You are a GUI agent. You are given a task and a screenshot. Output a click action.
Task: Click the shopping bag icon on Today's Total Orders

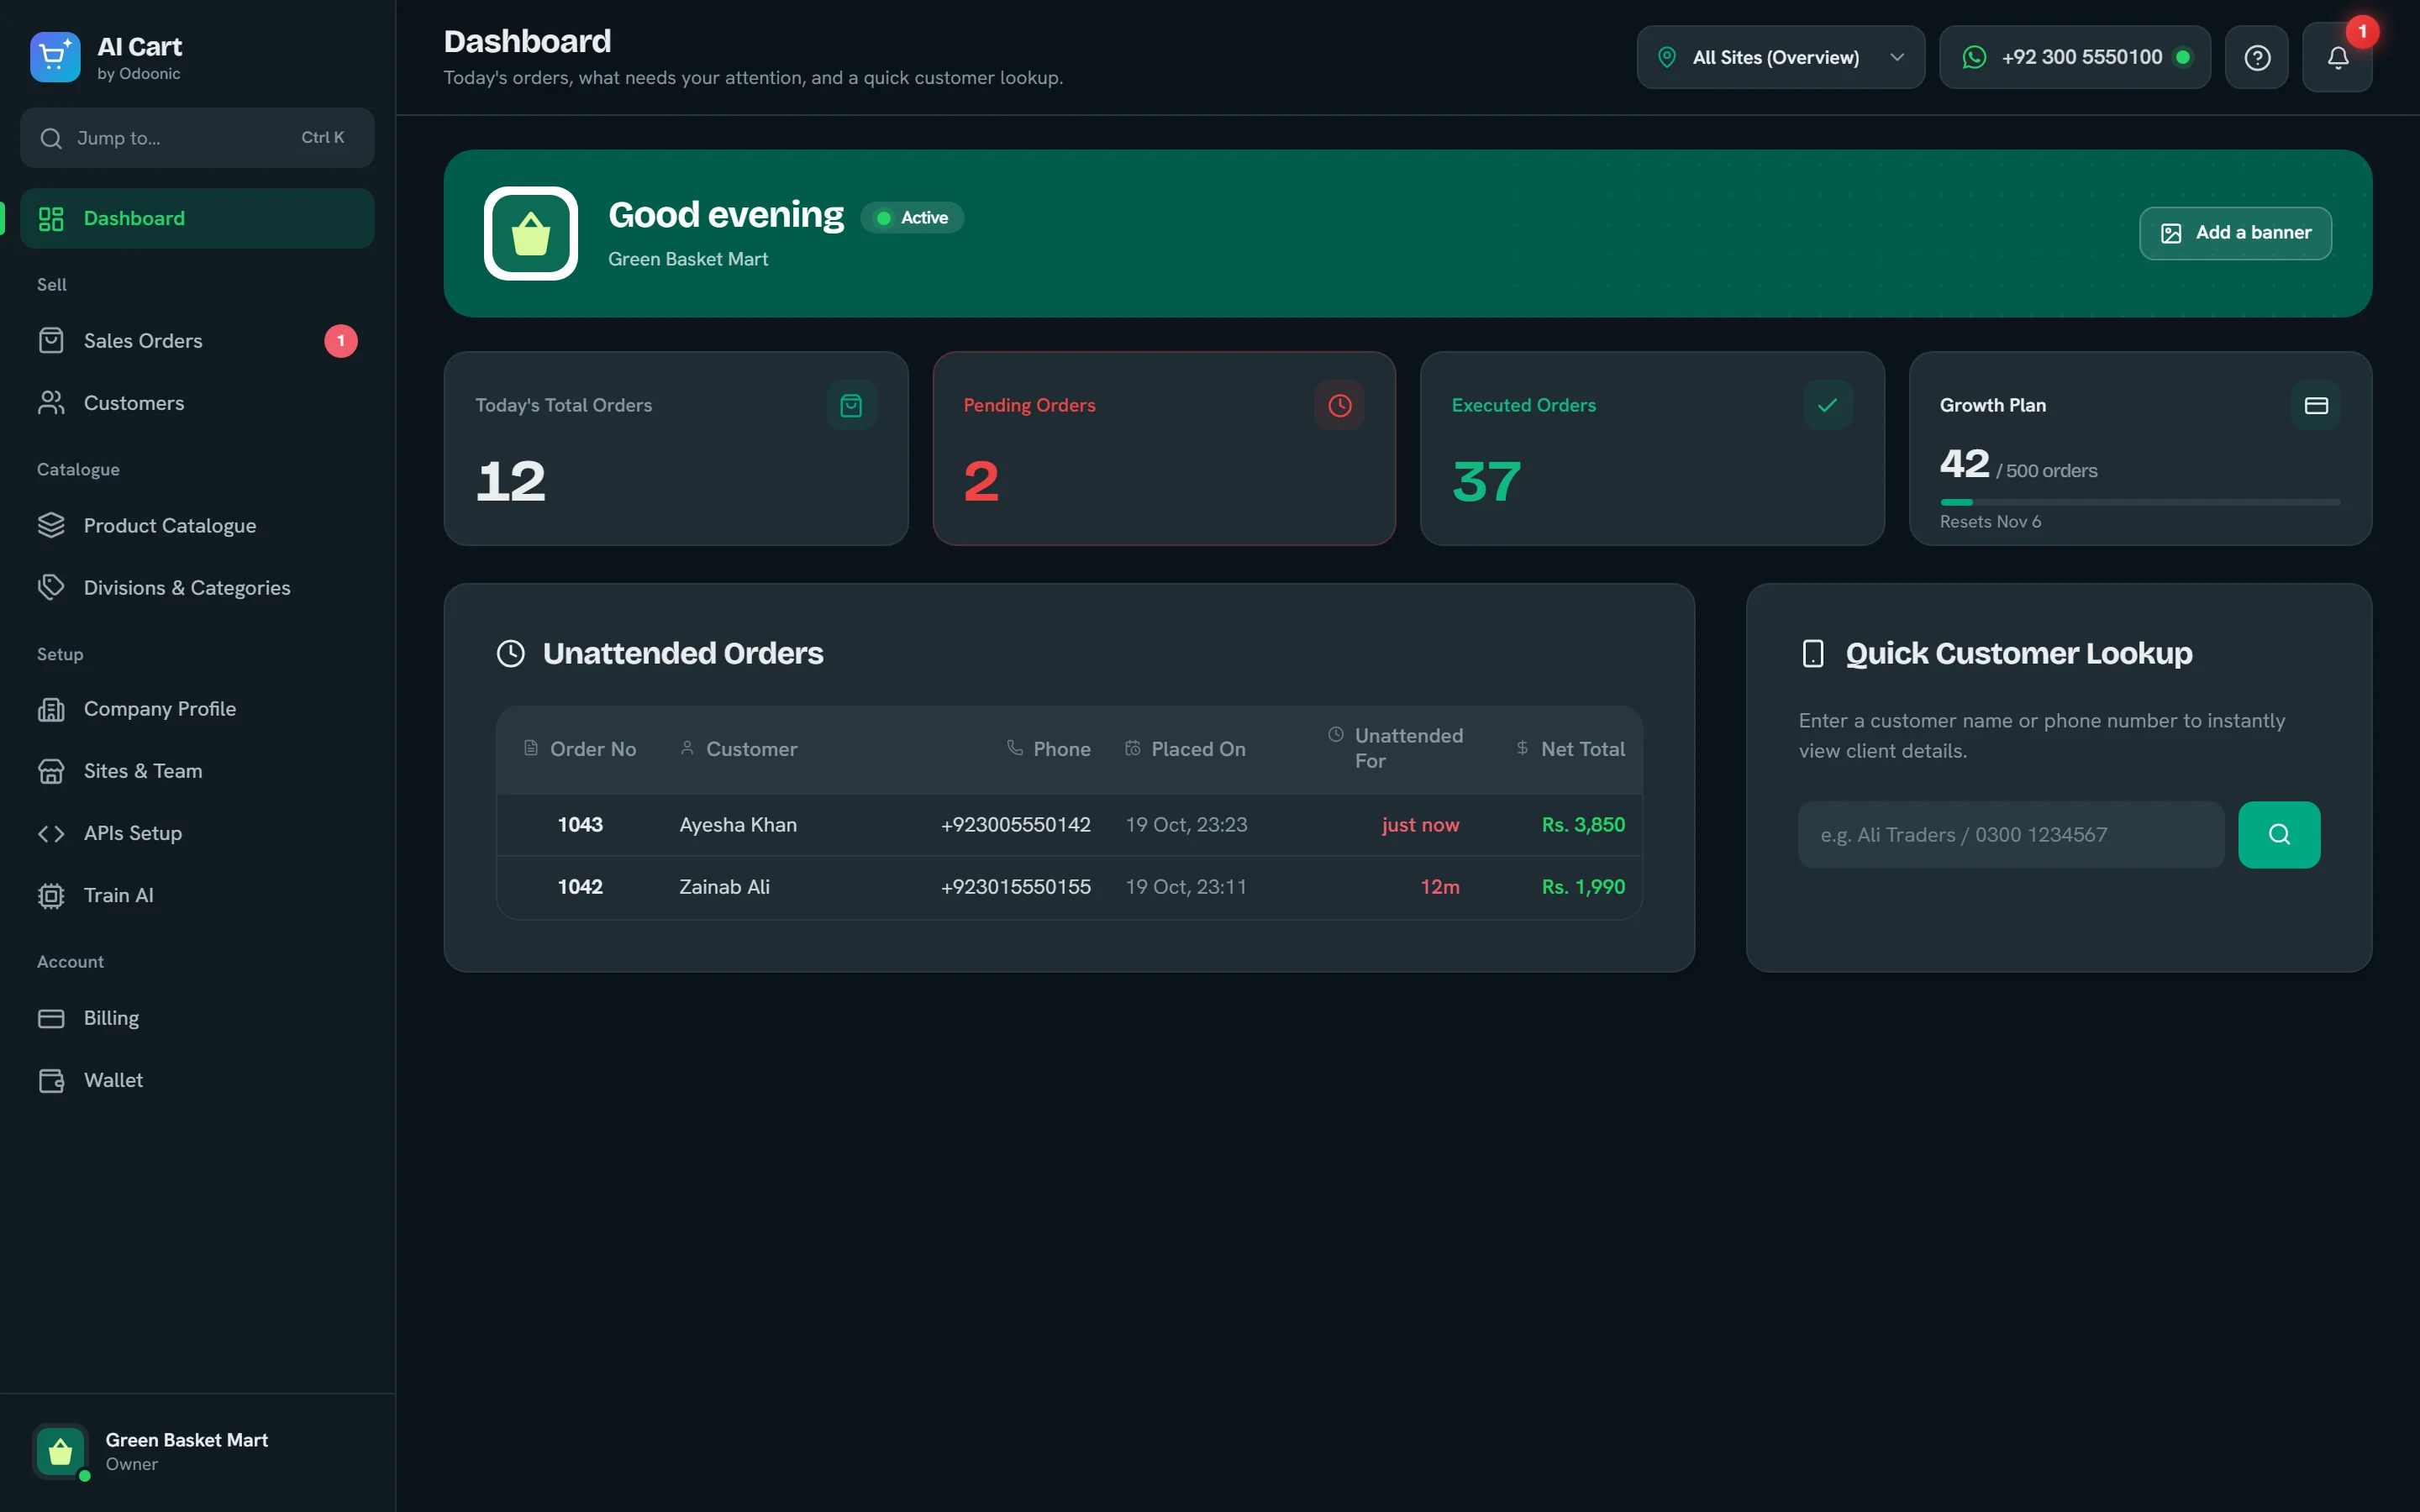851,405
